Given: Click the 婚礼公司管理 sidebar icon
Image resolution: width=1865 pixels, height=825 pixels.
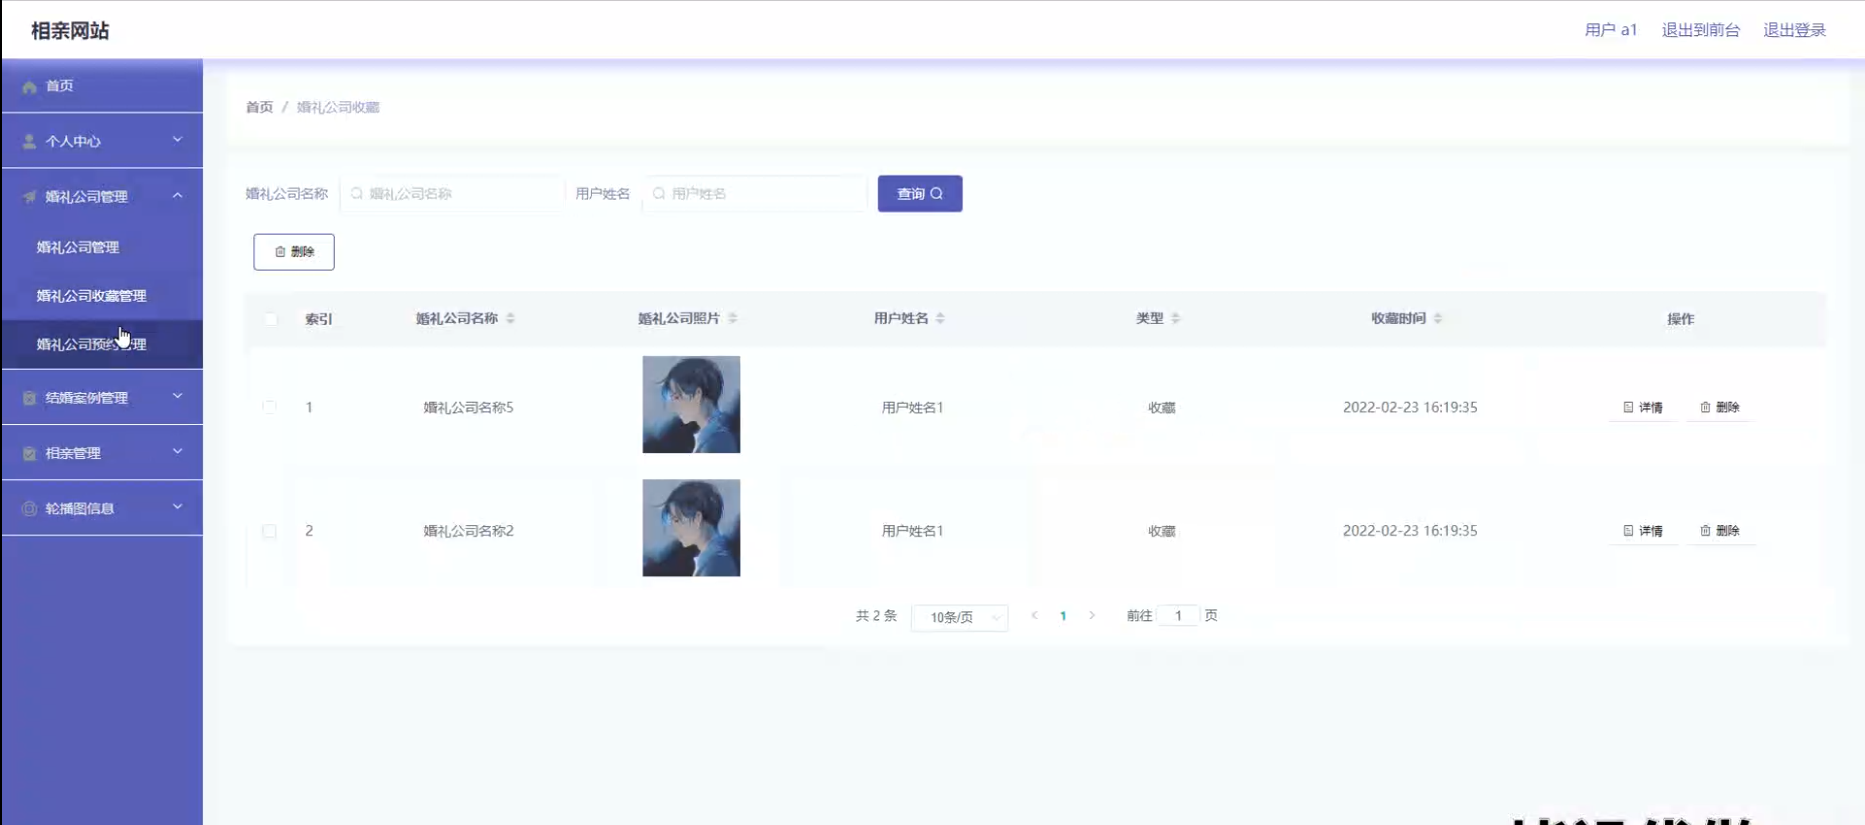Looking at the screenshot, I should pyautogui.click(x=29, y=197).
